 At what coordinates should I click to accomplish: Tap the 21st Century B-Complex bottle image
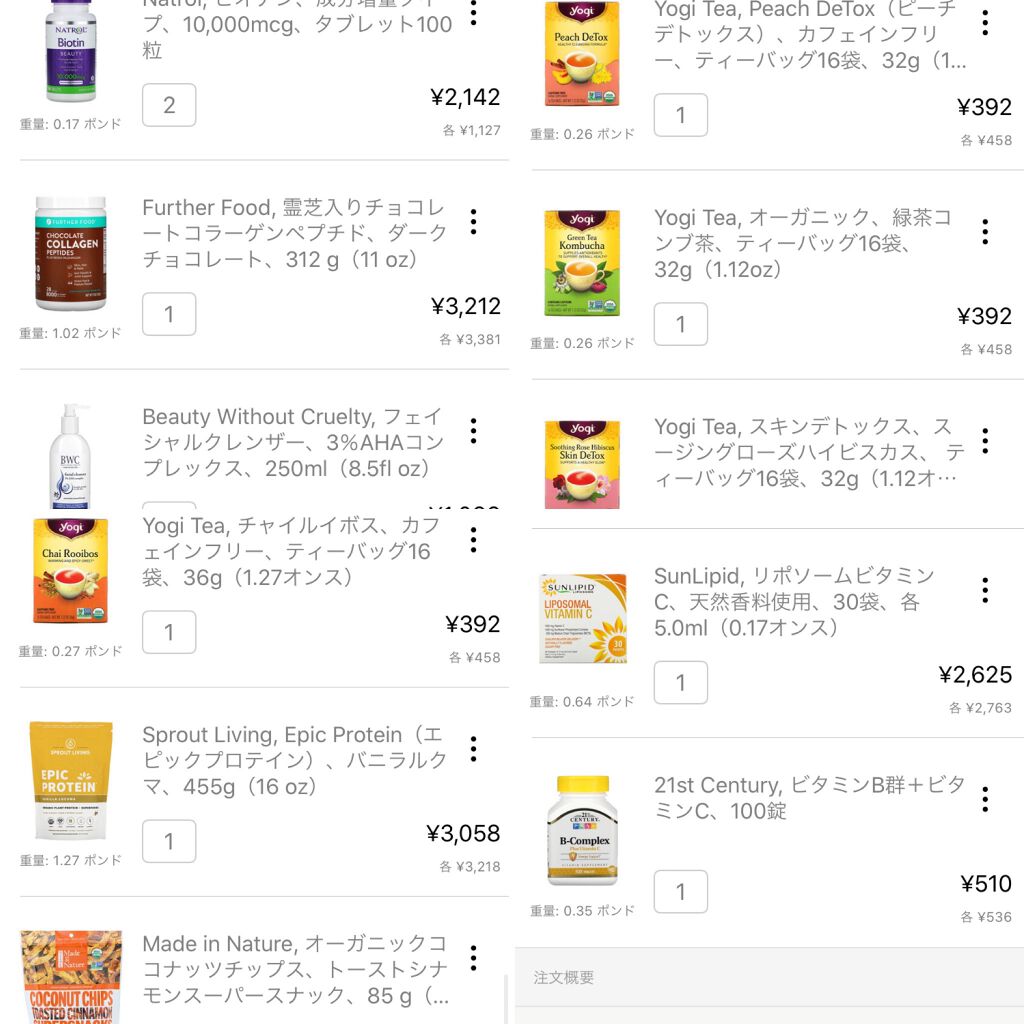(582, 830)
